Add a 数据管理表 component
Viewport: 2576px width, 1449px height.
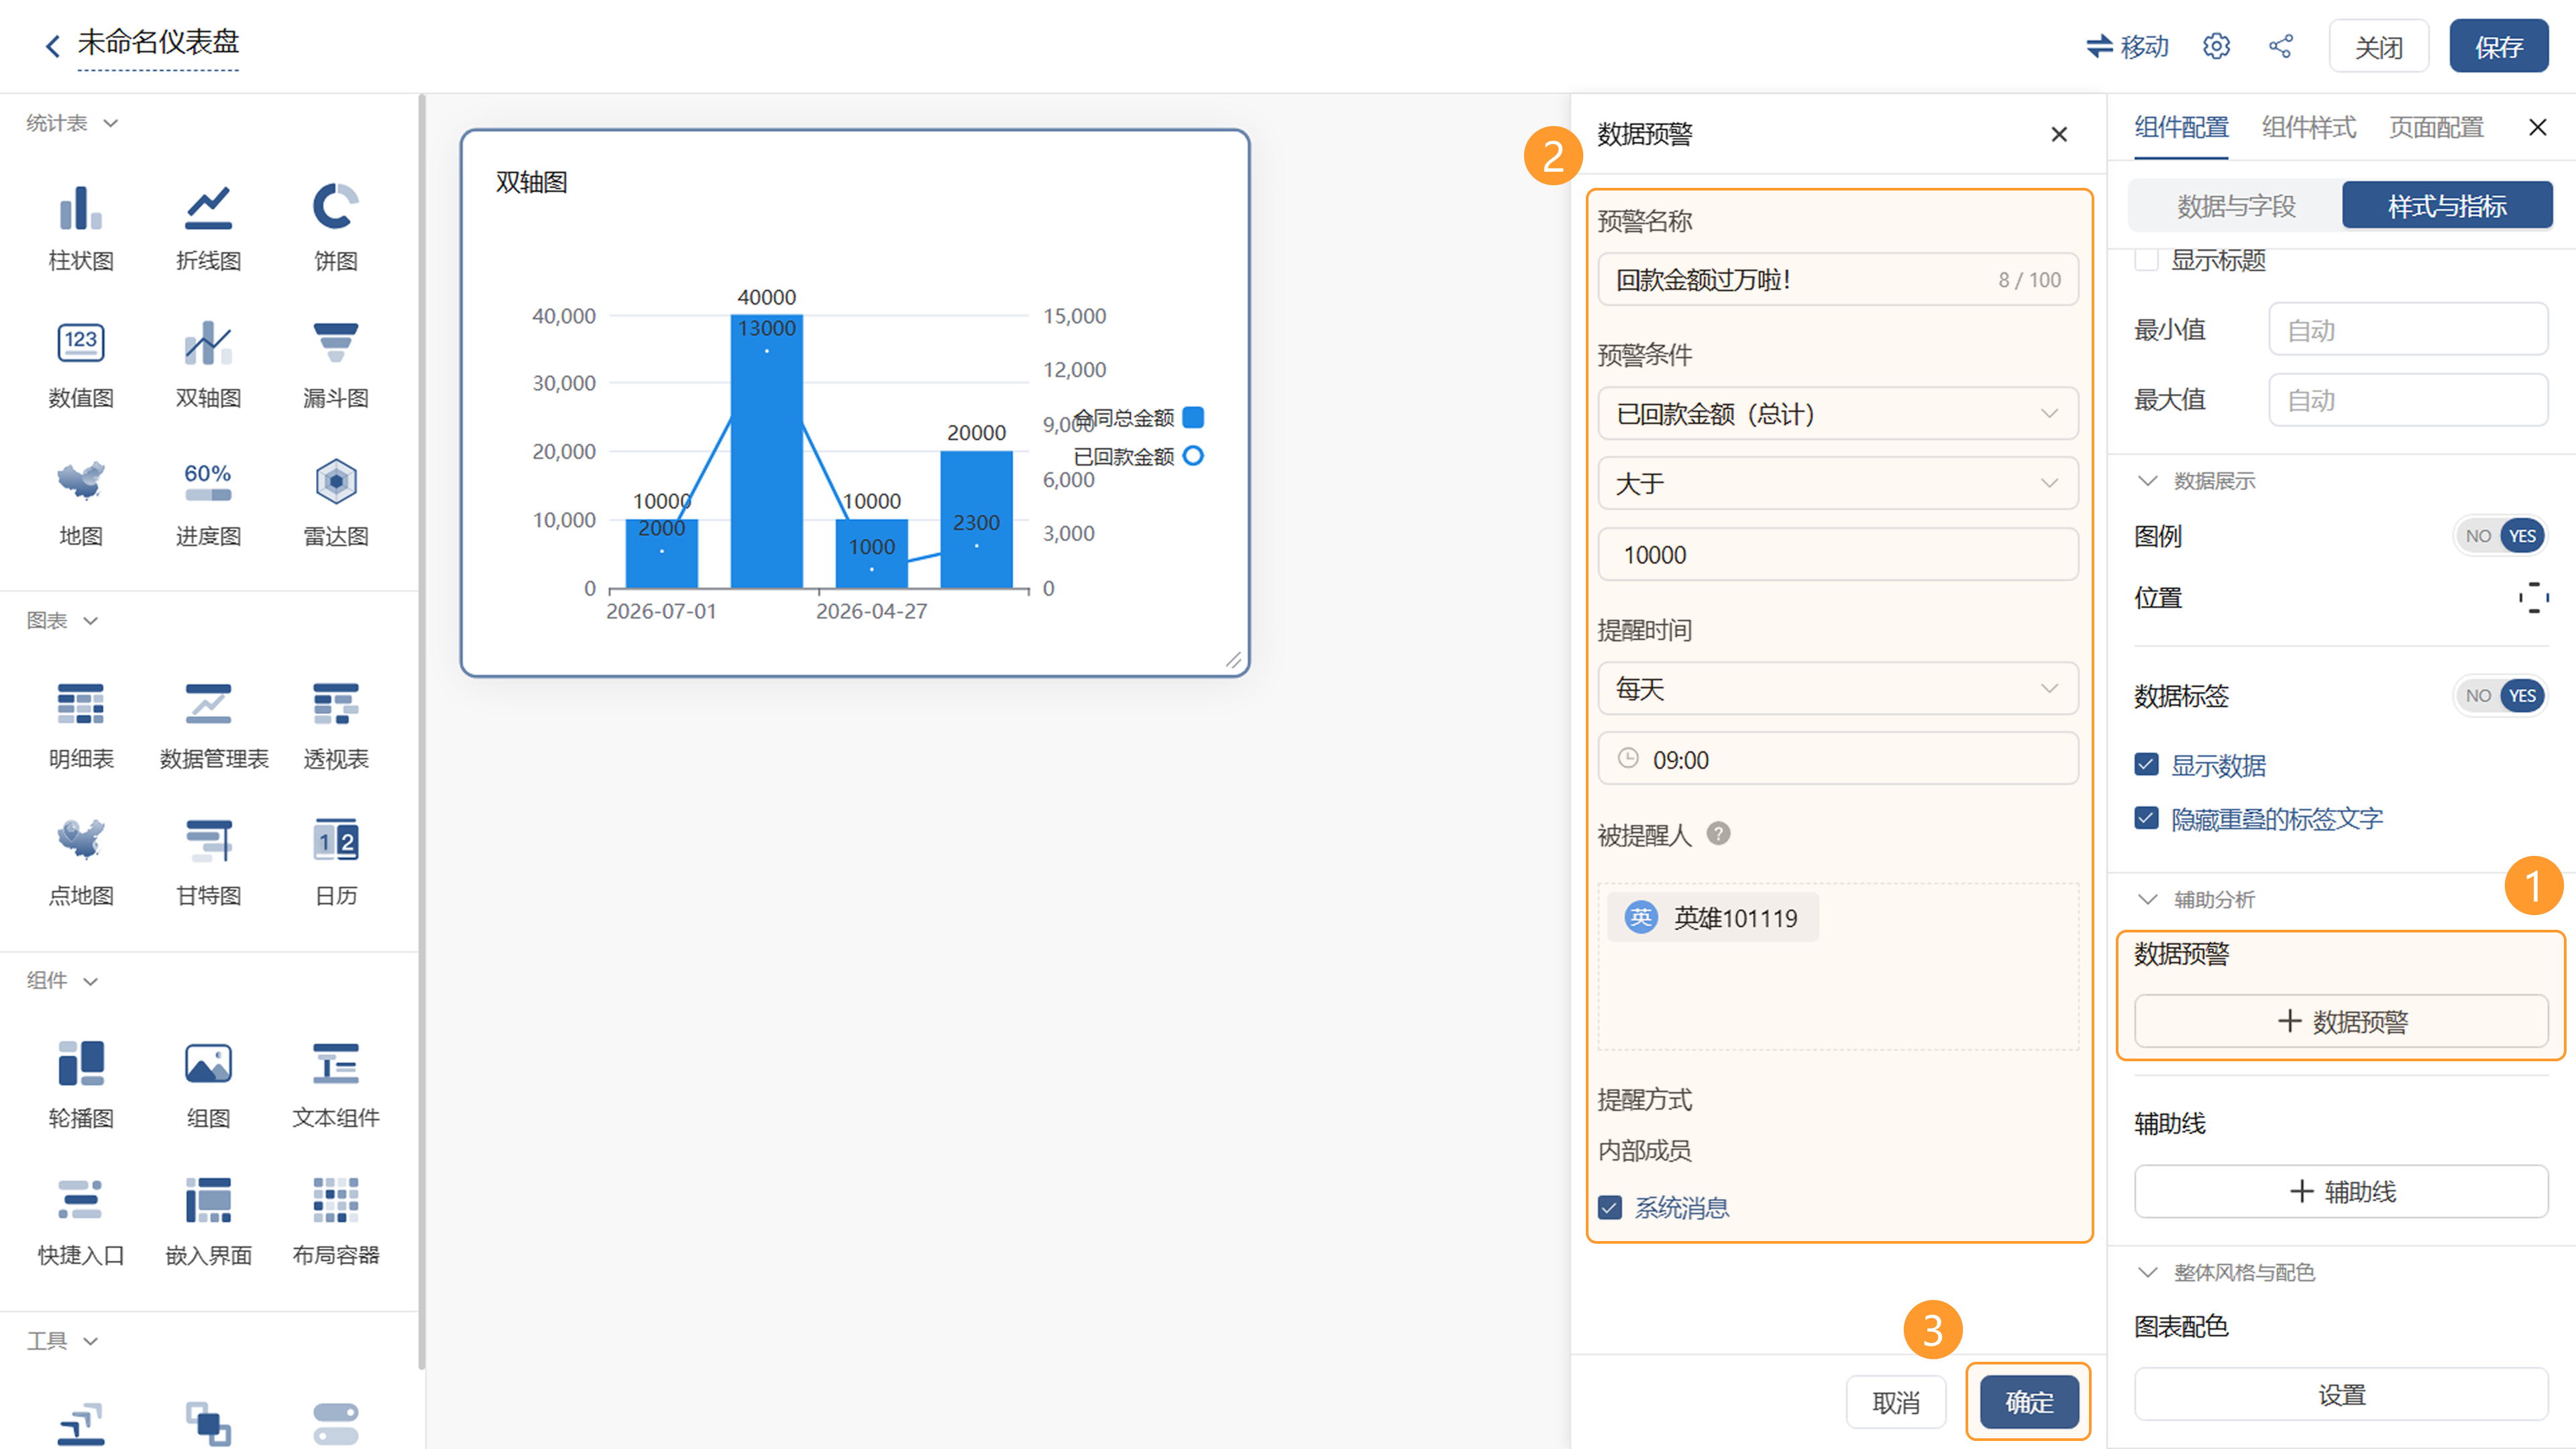click(x=214, y=726)
